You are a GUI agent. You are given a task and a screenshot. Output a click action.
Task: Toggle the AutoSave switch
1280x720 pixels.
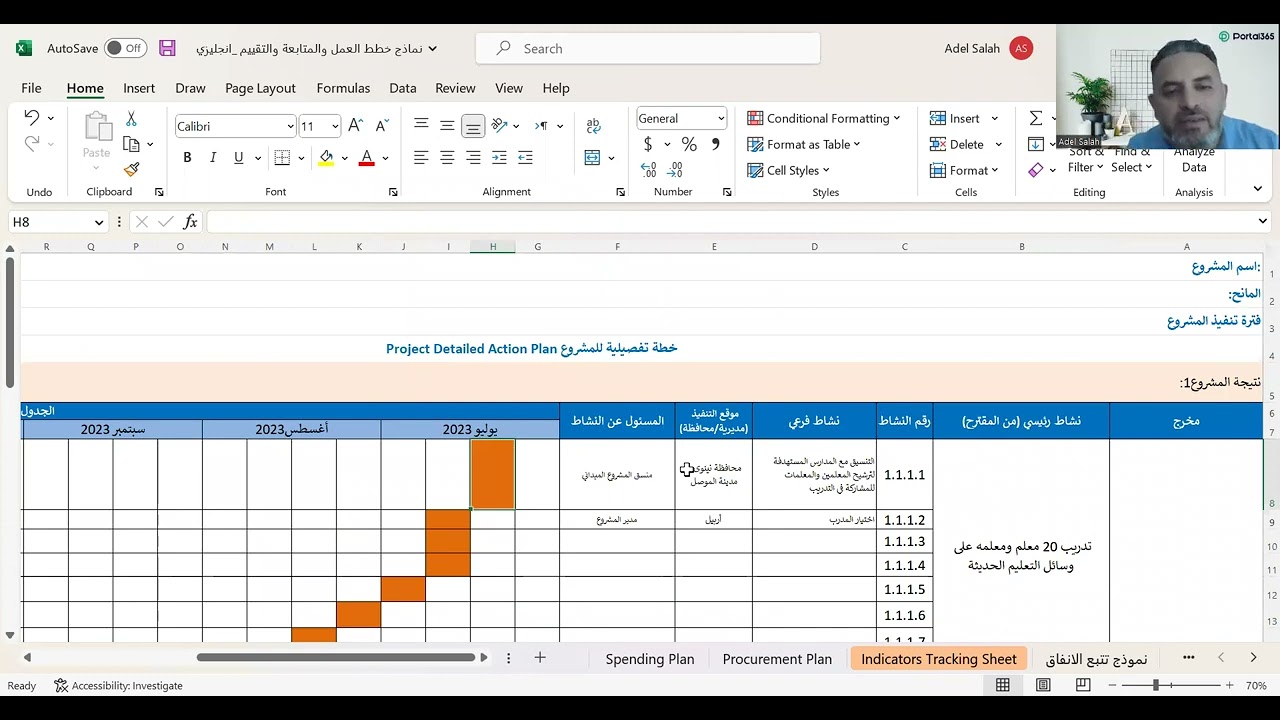(125, 48)
